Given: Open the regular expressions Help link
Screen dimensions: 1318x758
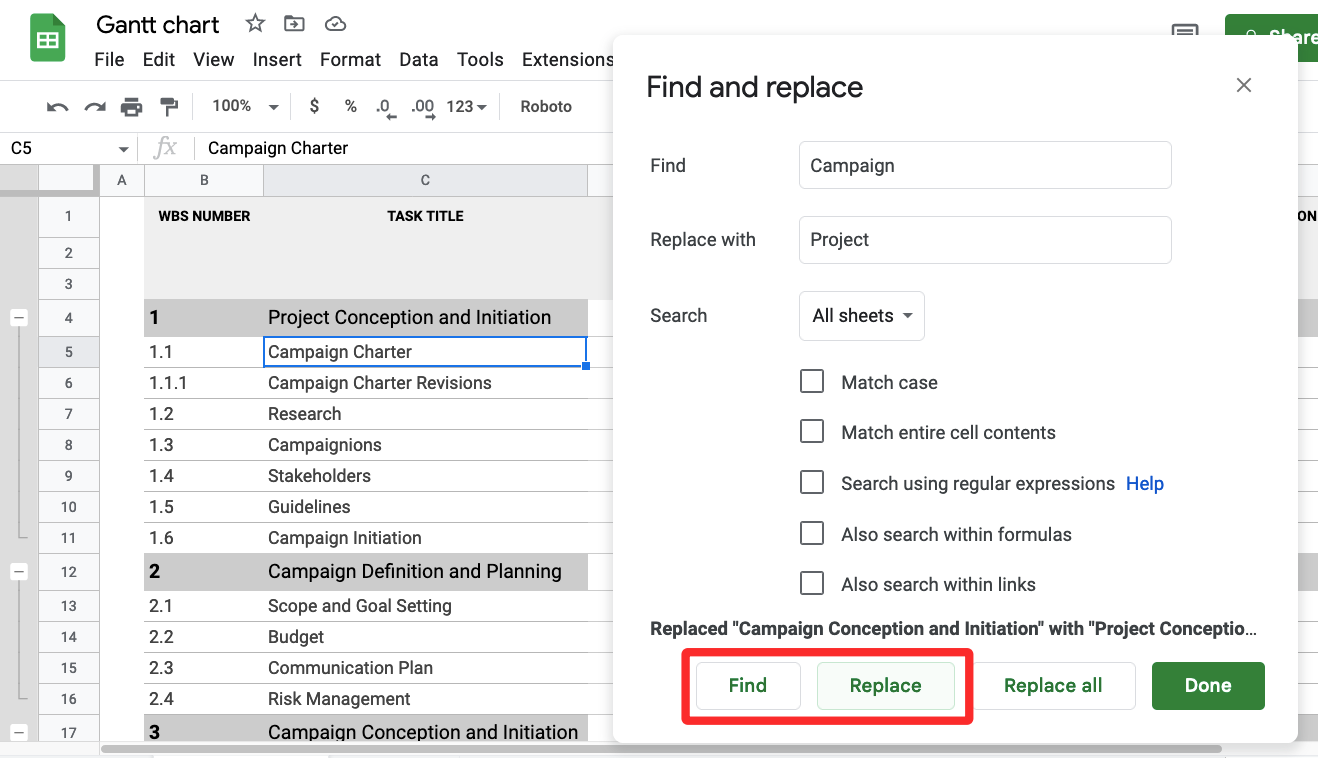Looking at the screenshot, I should click(1145, 484).
